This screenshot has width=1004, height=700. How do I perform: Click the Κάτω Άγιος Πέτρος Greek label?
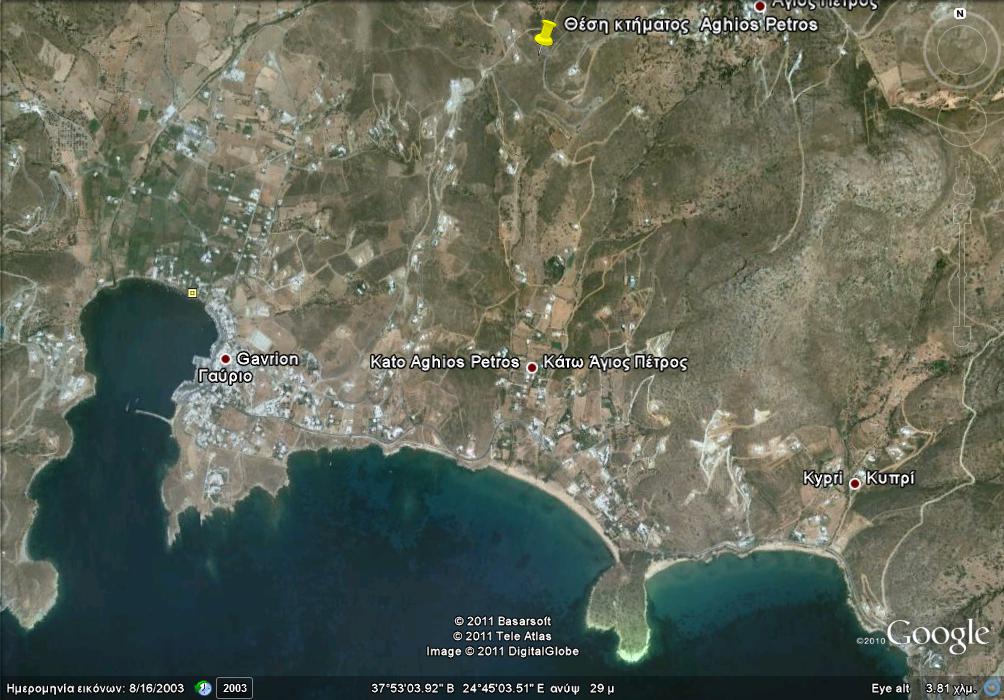pyautogui.click(x=615, y=362)
